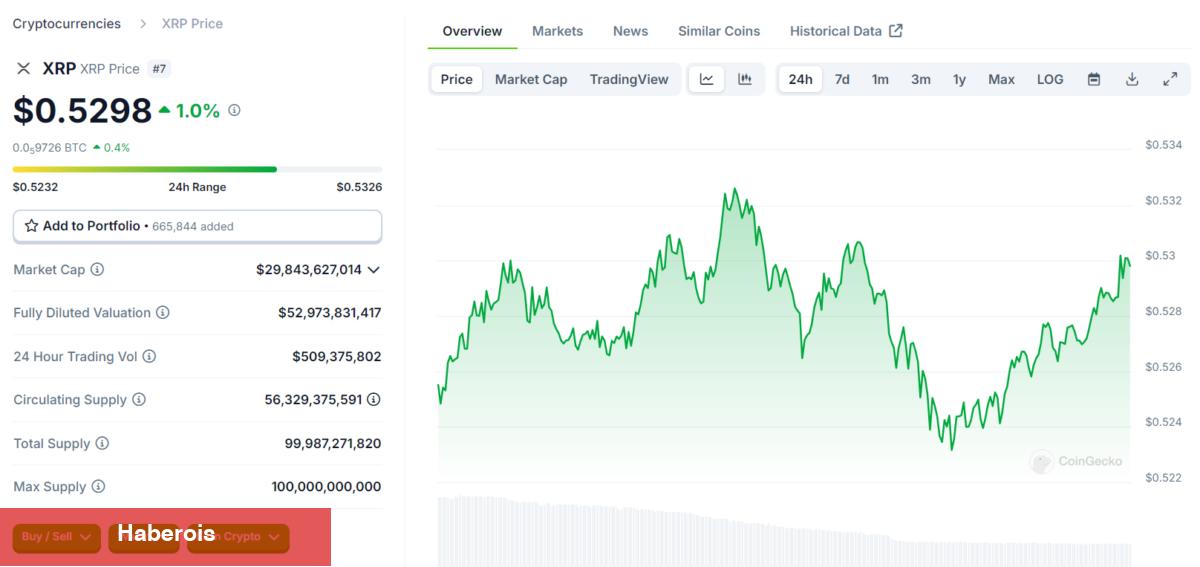This screenshot has height=567, width=1200.
Task: Click the star icon in Add to Portfolio
Action: 31,226
